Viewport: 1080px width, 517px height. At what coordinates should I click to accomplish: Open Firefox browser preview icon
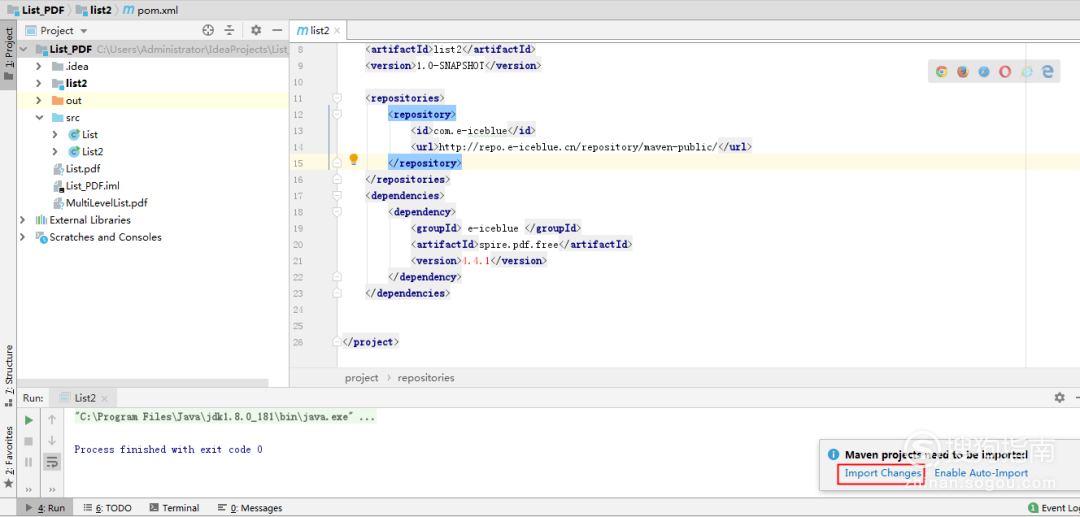[962, 72]
